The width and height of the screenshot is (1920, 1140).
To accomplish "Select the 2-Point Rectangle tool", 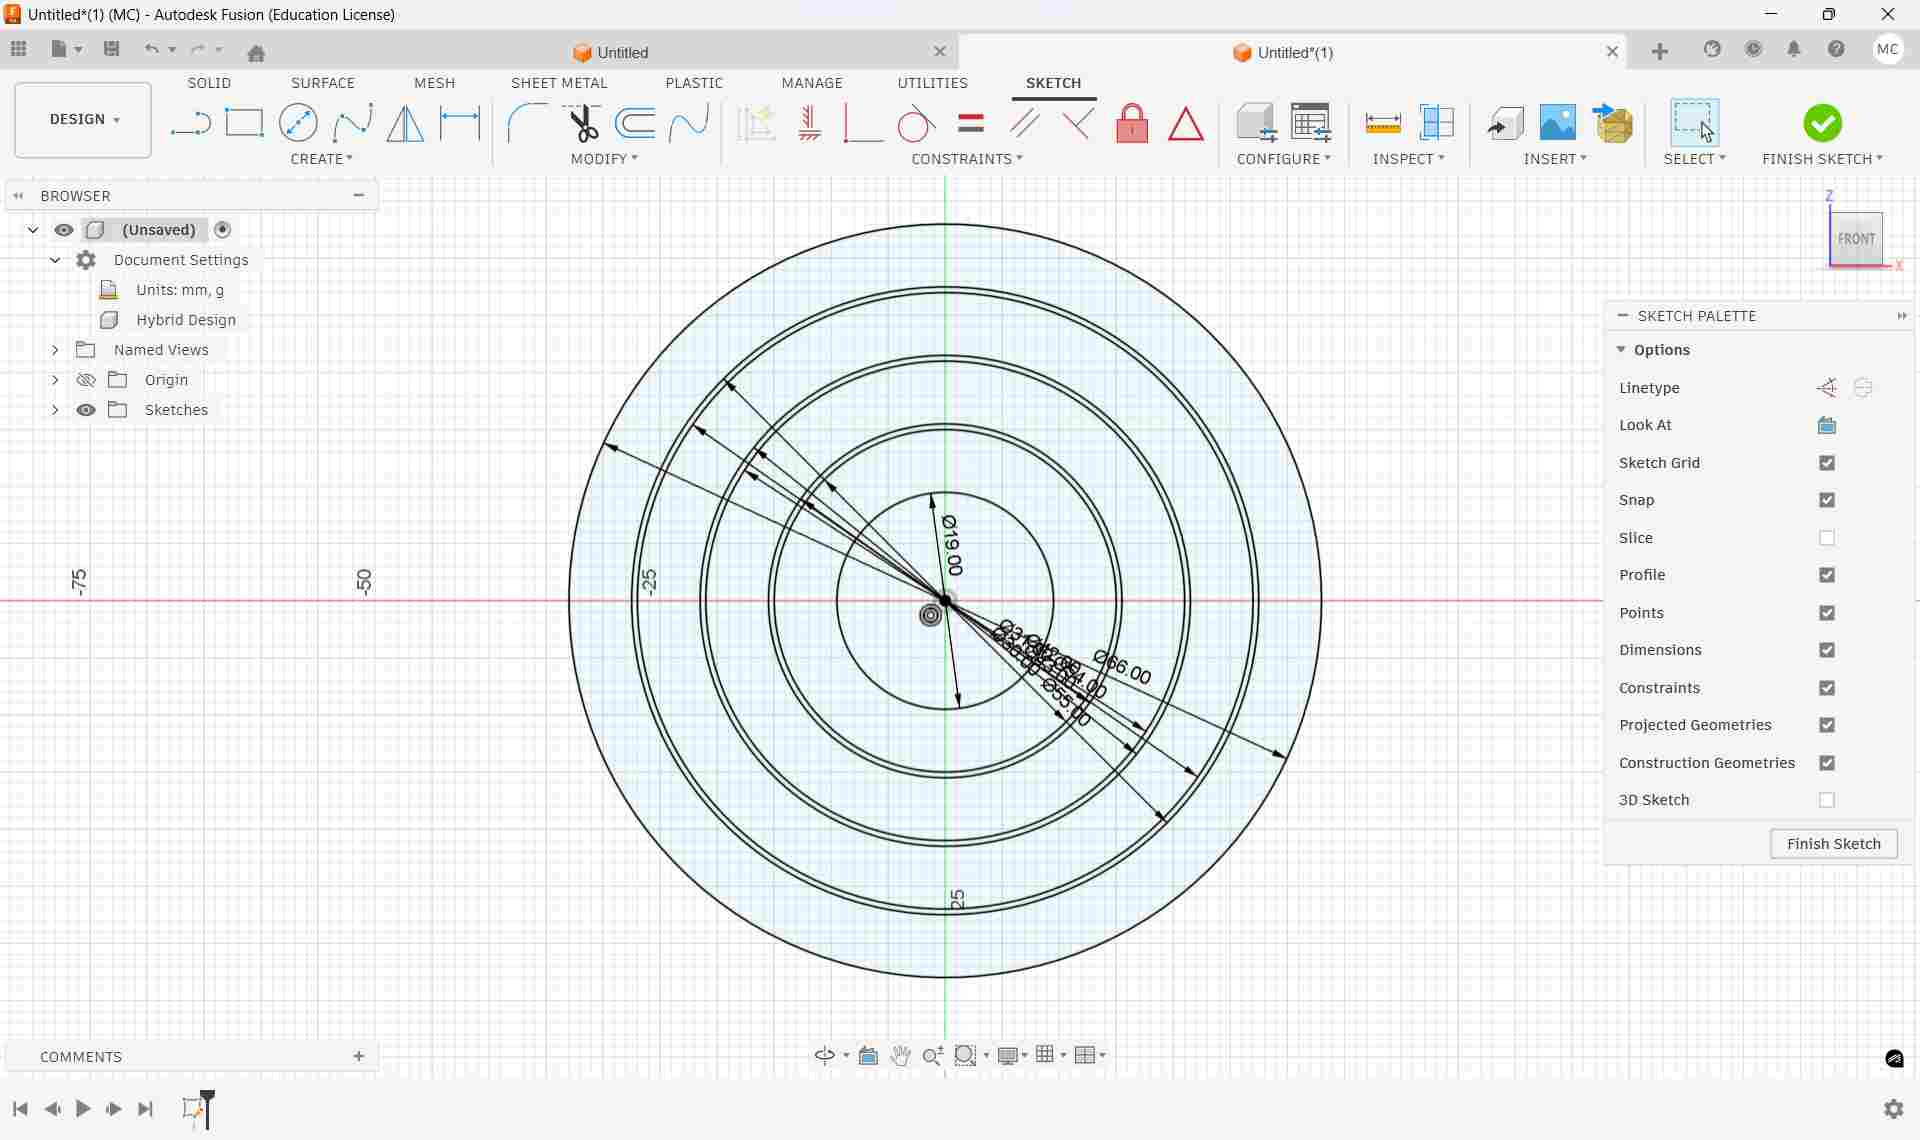I will (244, 123).
